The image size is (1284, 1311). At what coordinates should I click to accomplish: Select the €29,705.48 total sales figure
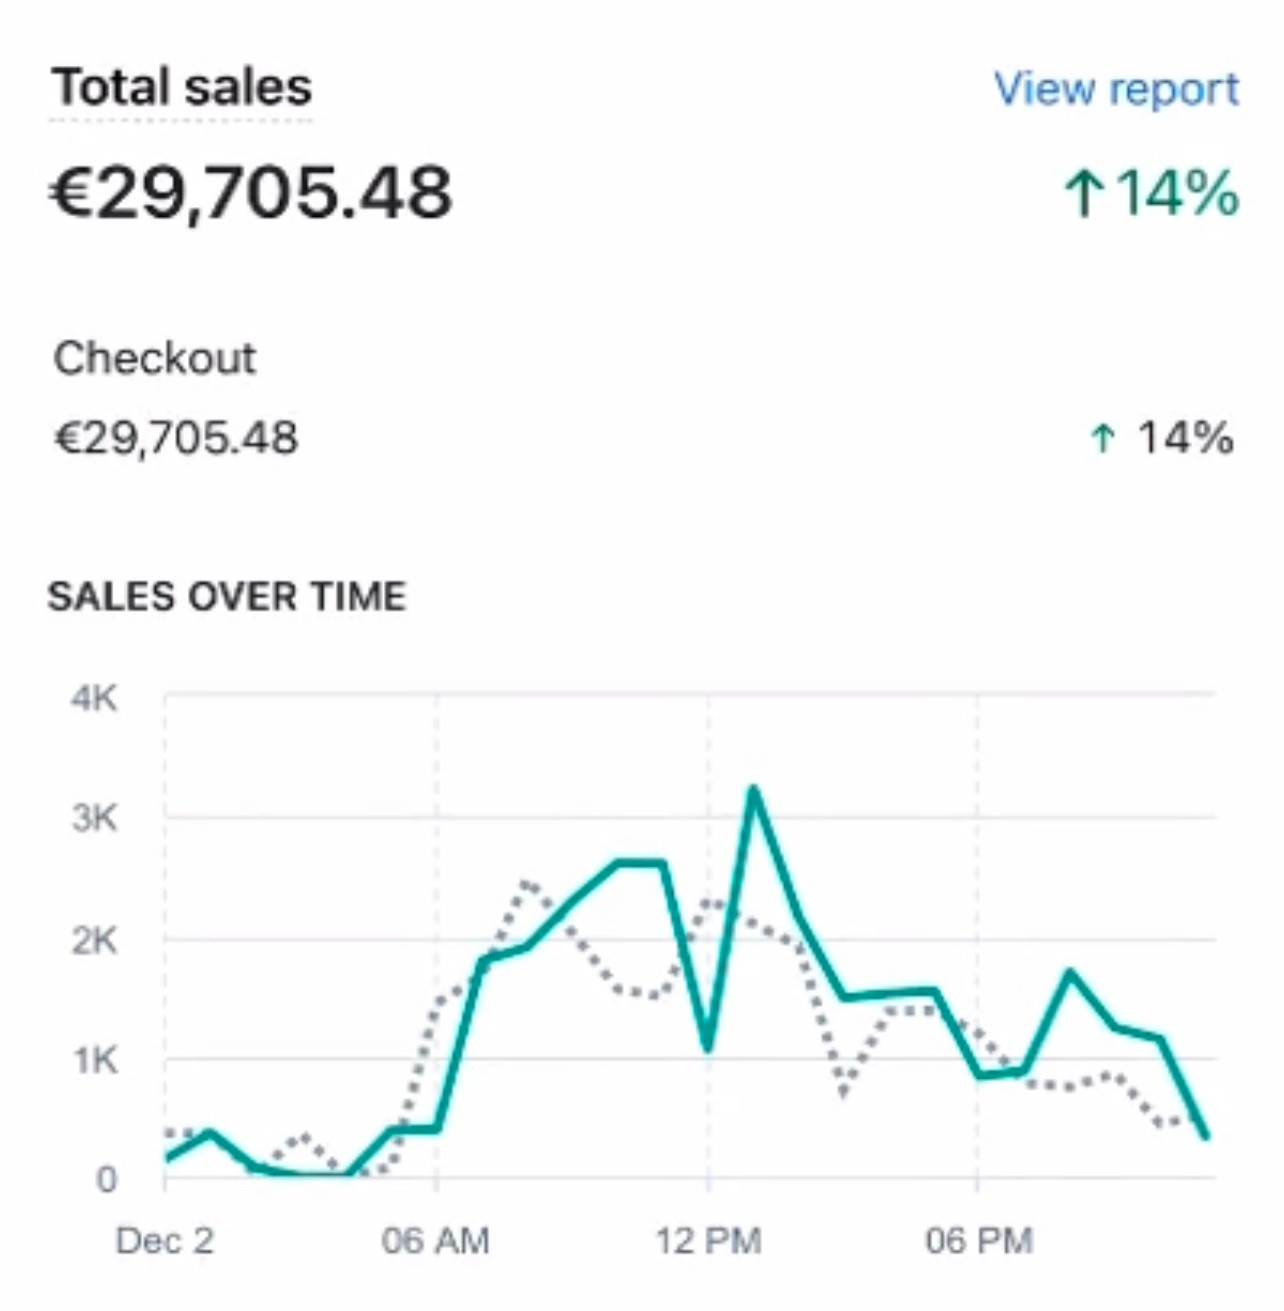(251, 192)
